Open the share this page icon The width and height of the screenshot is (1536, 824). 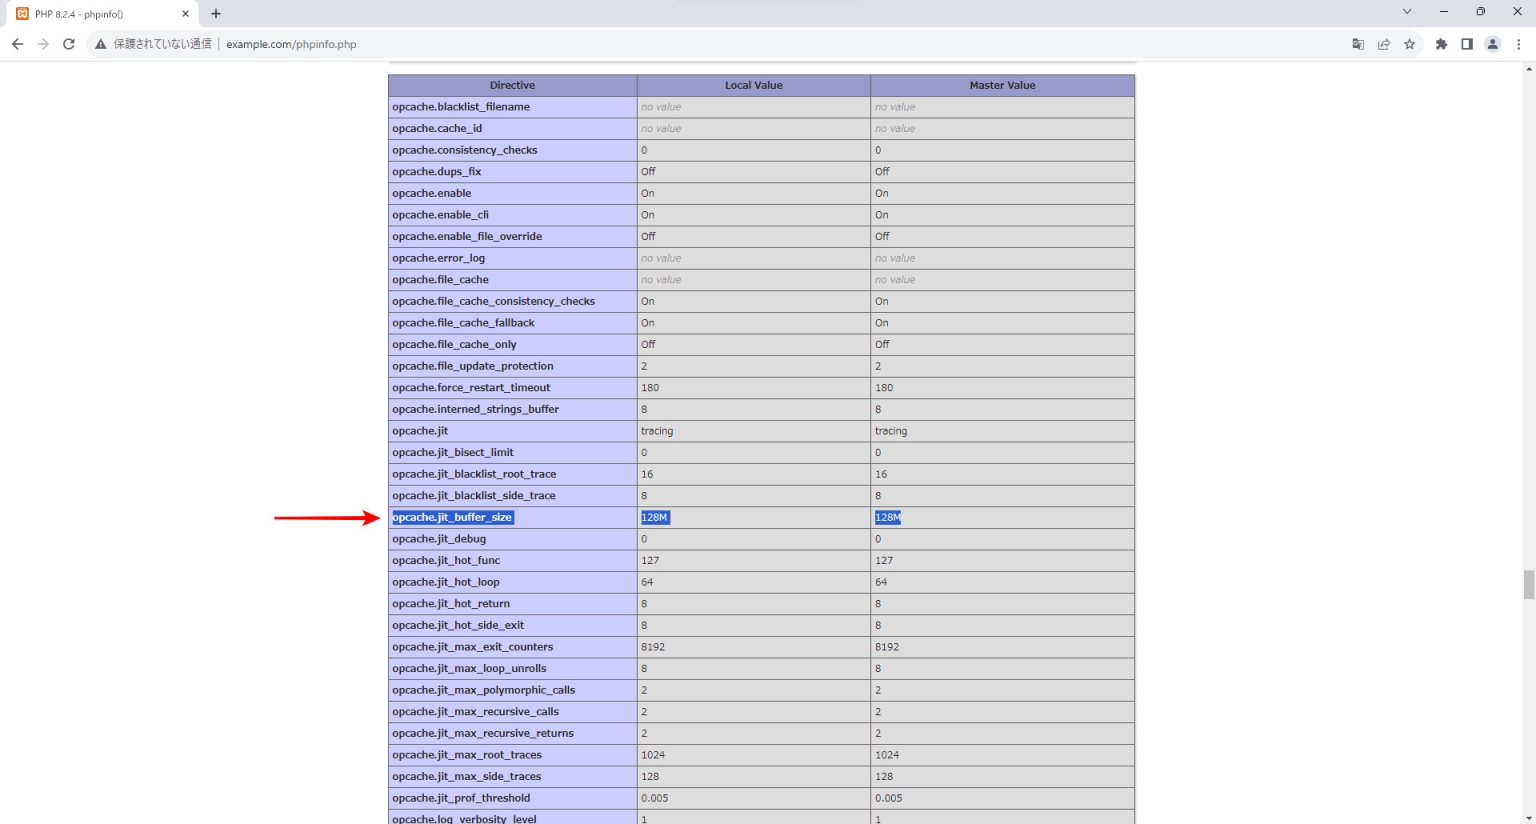pos(1384,44)
